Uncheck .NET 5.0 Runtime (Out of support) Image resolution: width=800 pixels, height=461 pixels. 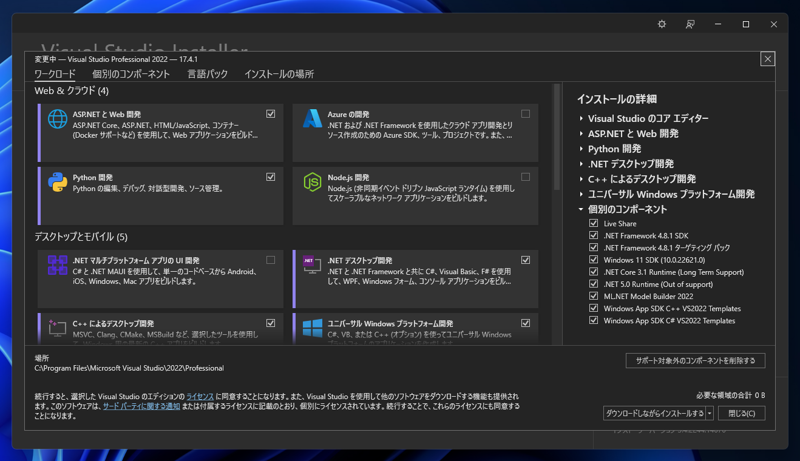[593, 284]
